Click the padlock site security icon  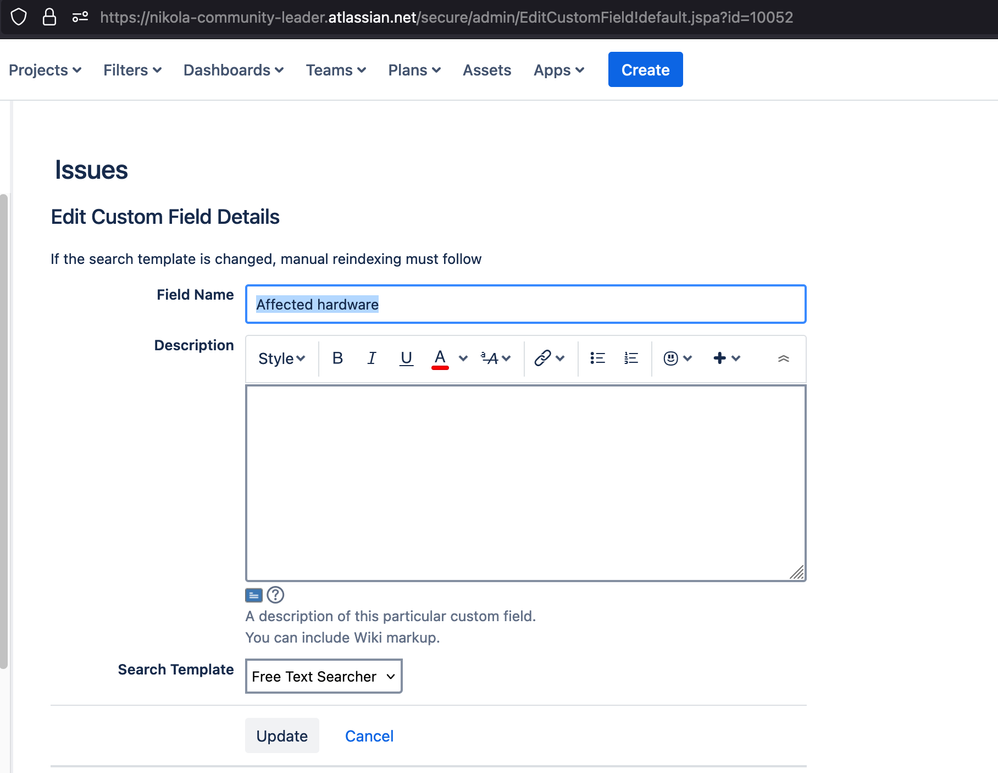coord(49,17)
